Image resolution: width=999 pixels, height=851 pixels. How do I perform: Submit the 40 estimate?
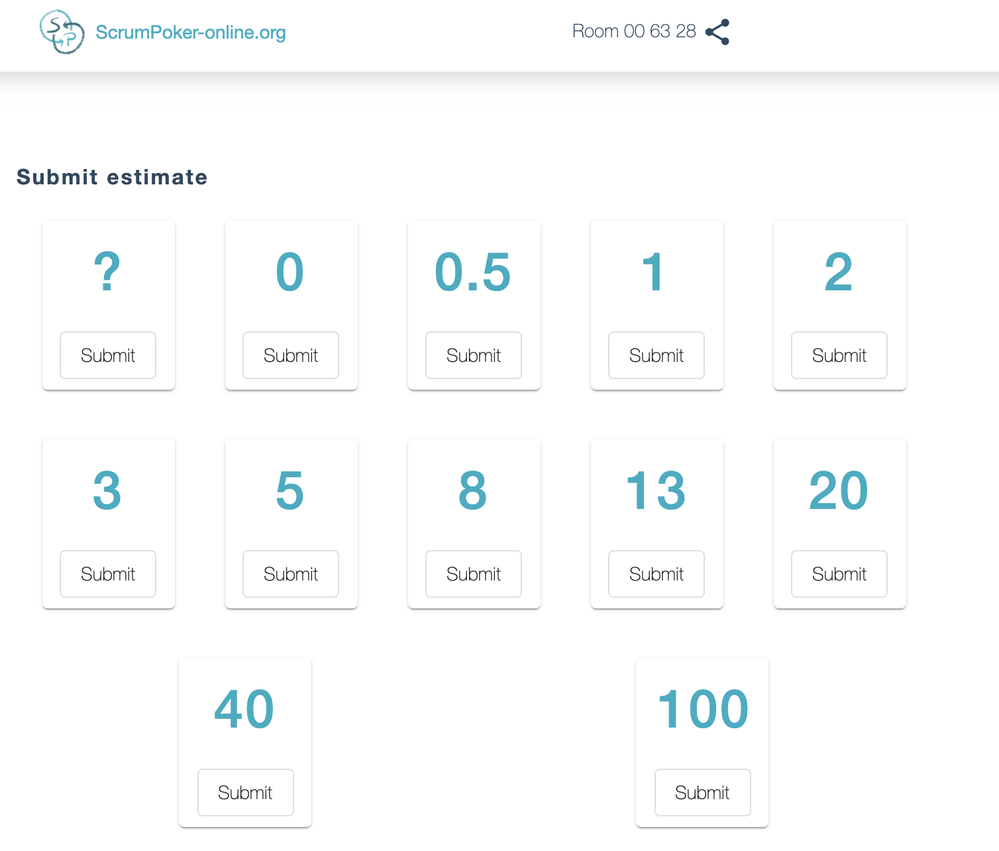point(245,792)
